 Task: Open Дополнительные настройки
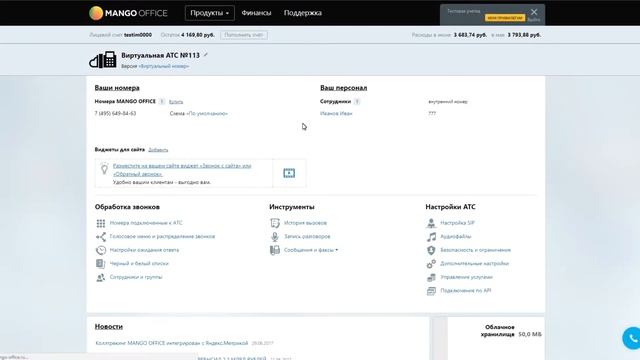[x=474, y=263]
